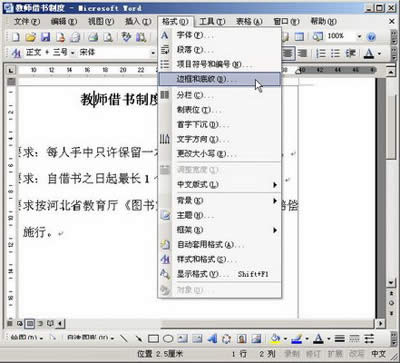Click the Bullets list icon
Image resolution: width=400 pixels, height=363 pixels.
pyautogui.click(x=335, y=53)
